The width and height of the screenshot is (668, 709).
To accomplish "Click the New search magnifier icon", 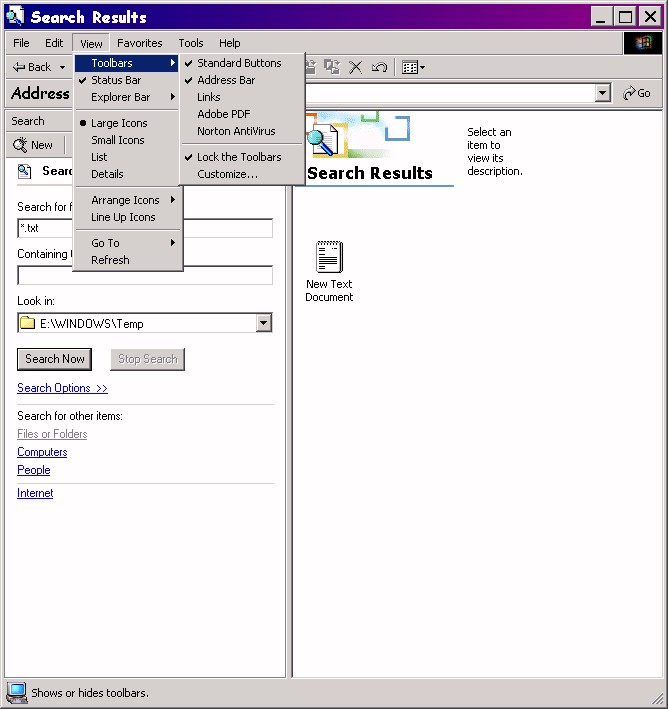I will pos(20,145).
